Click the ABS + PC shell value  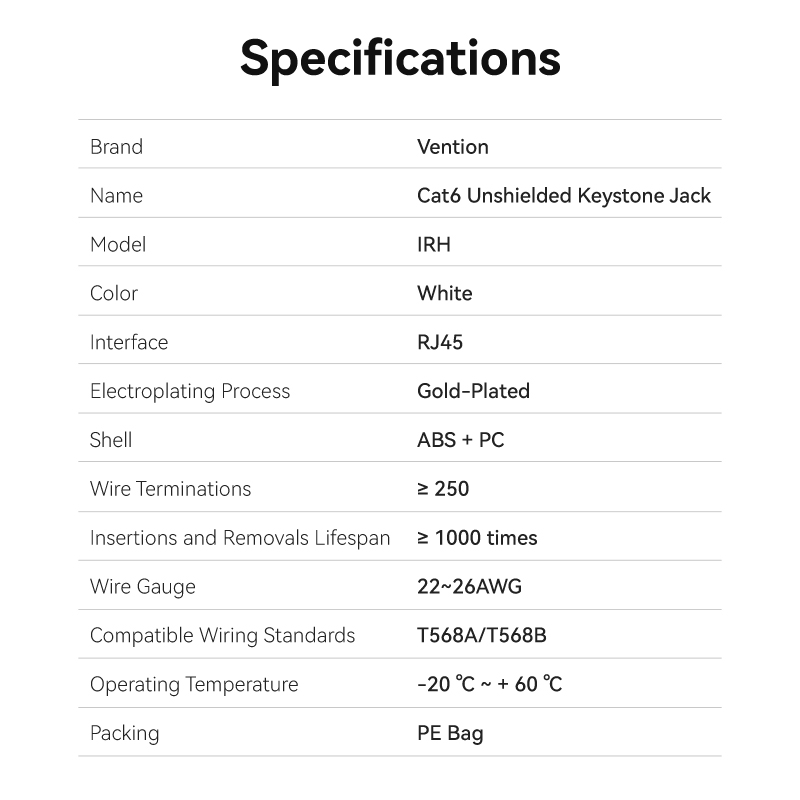(460, 440)
